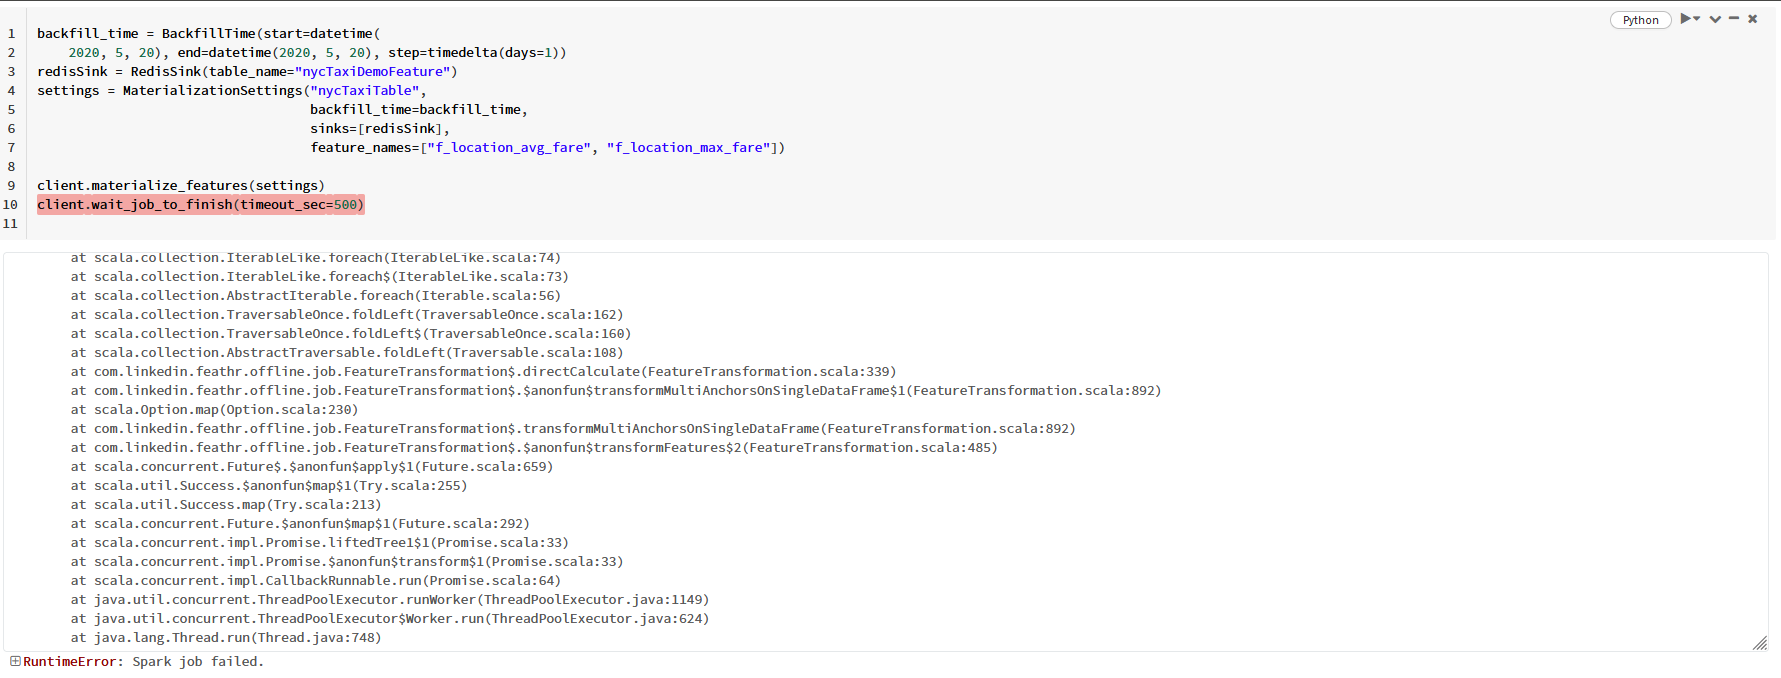The image size is (1781, 678).
Task: Click the "Spark job failed." message
Action: click(x=198, y=662)
